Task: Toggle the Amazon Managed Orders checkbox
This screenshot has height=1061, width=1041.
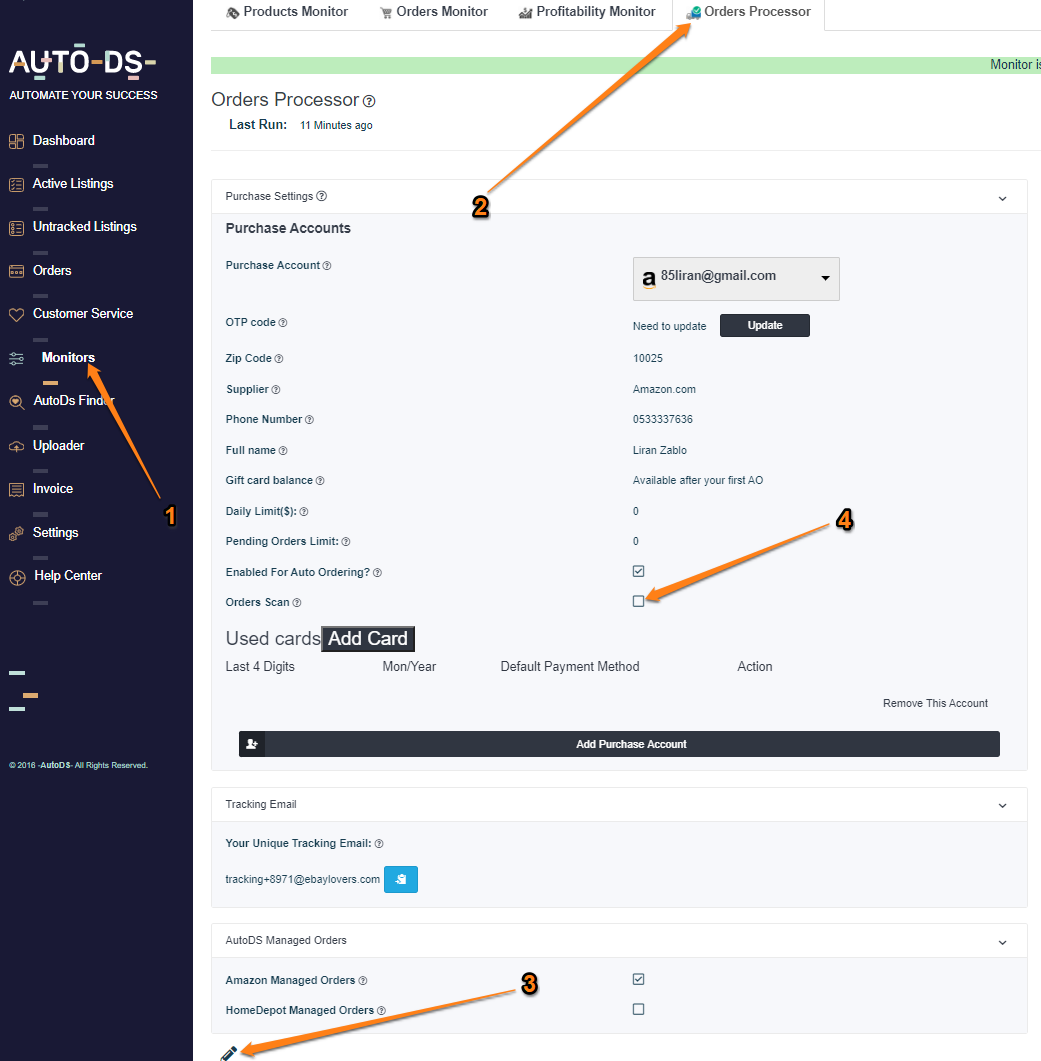Action: [638, 979]
